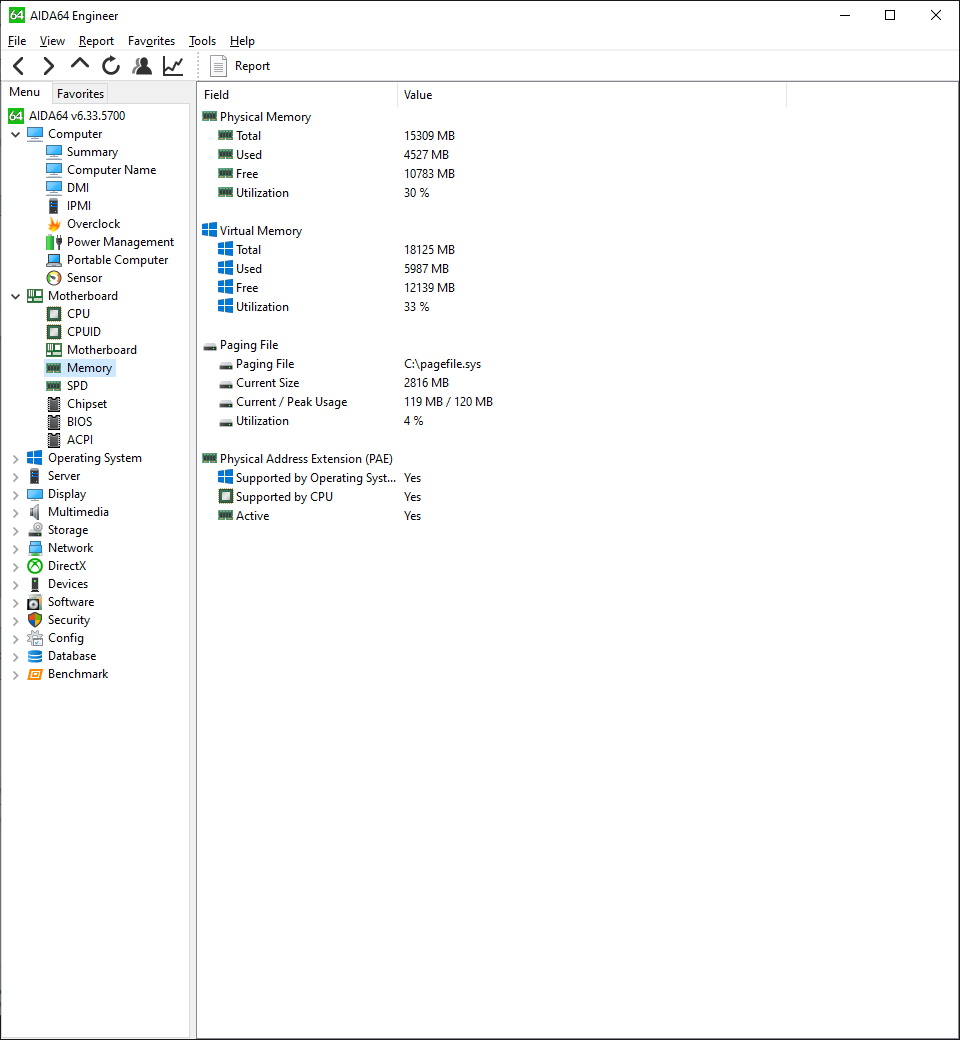
Task: Click the Security shield icon
Action: tap(34, 620)
